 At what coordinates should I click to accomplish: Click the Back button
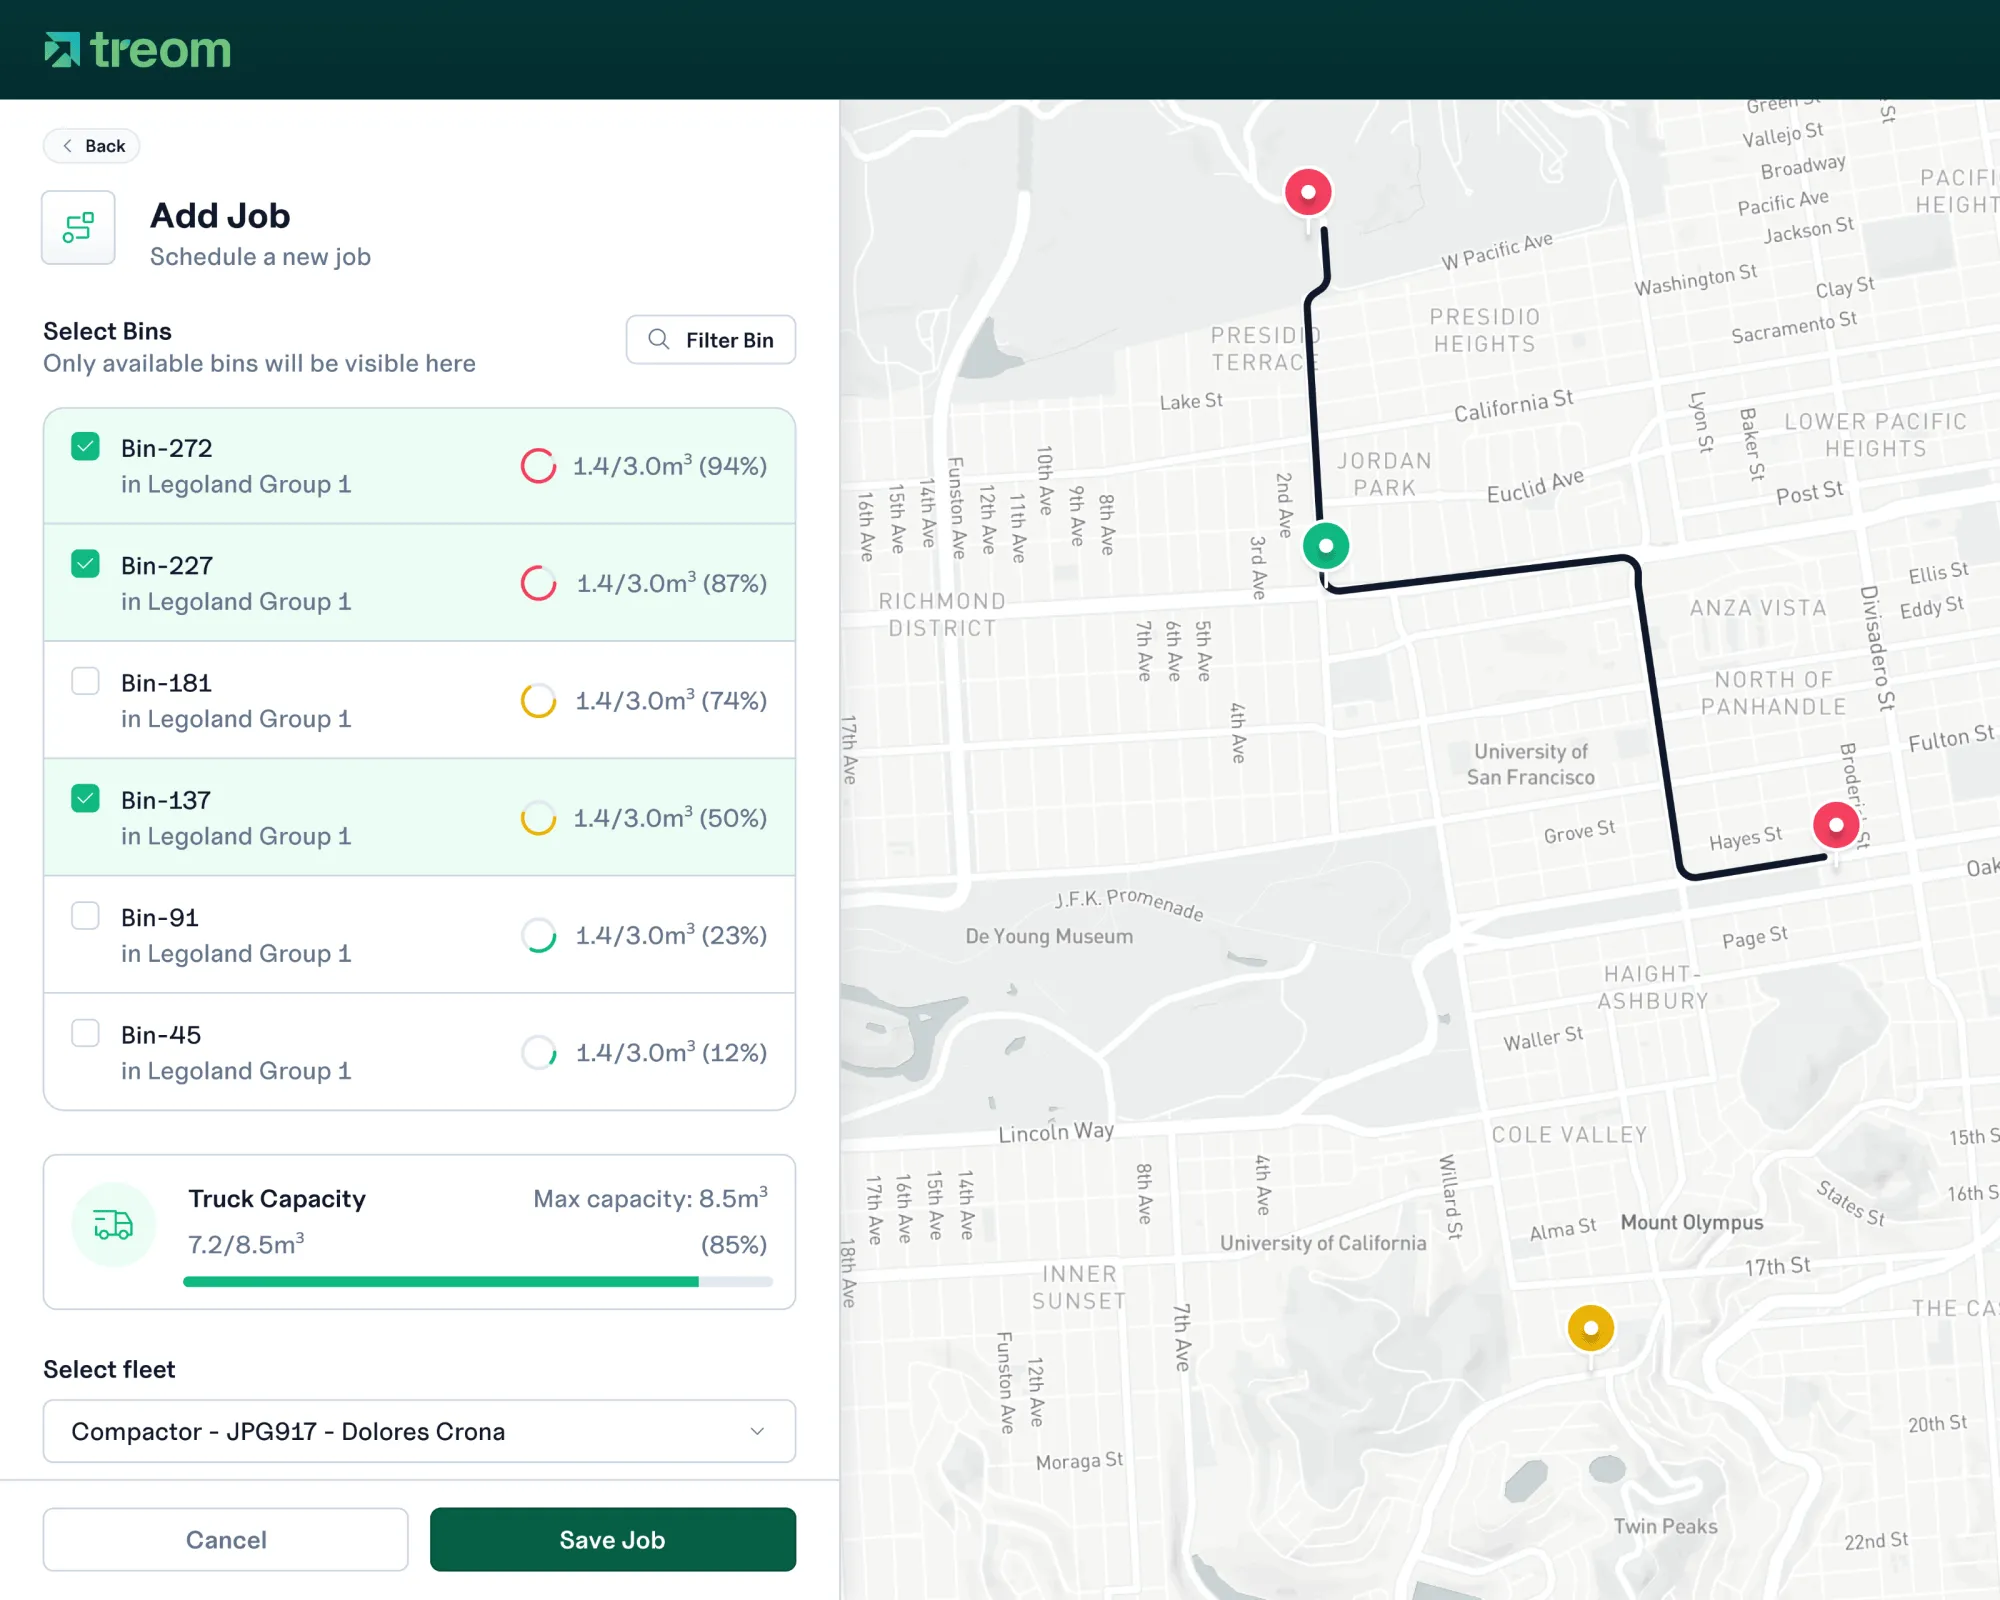tap(91, 146)
